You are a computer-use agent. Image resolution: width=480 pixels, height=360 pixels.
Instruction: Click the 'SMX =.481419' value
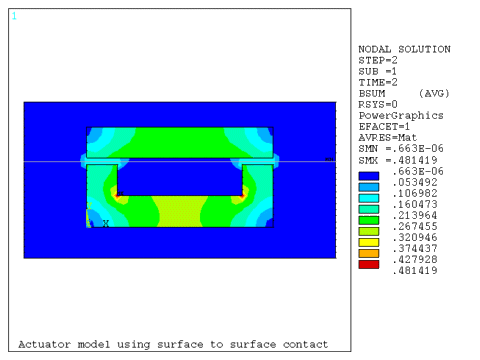[x=398, y=160]
